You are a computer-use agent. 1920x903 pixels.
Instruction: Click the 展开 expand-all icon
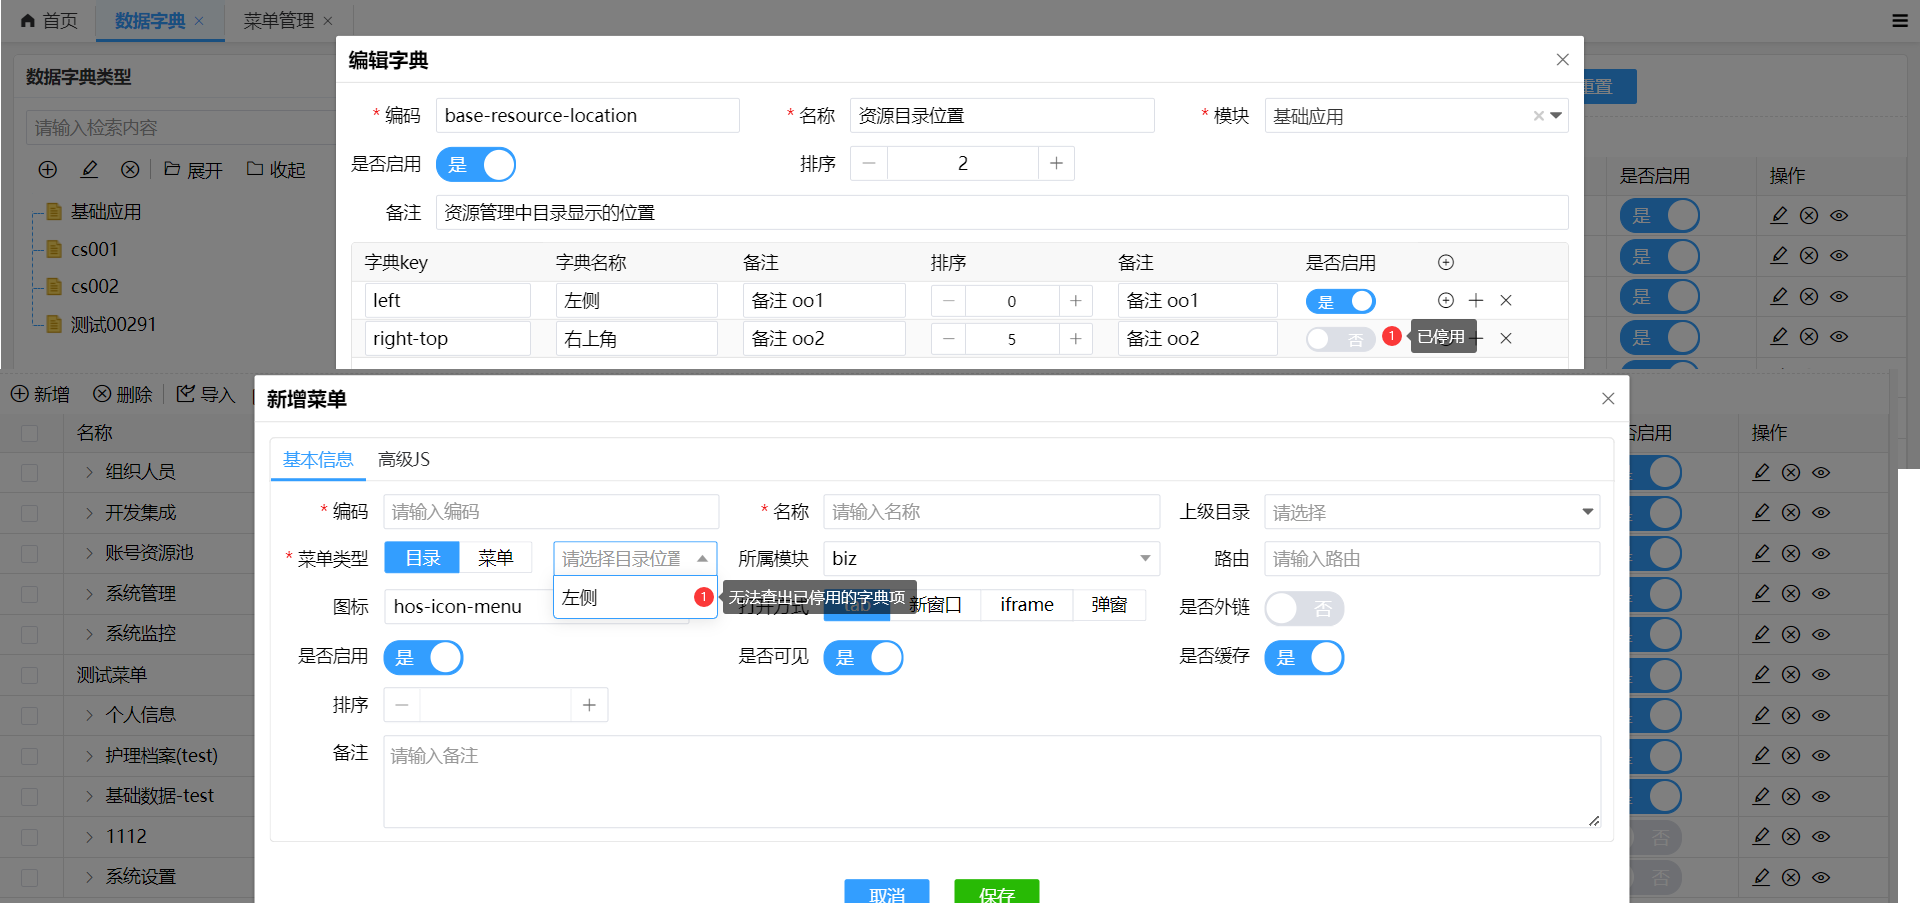pyautogui.click(x=192, y=169)
